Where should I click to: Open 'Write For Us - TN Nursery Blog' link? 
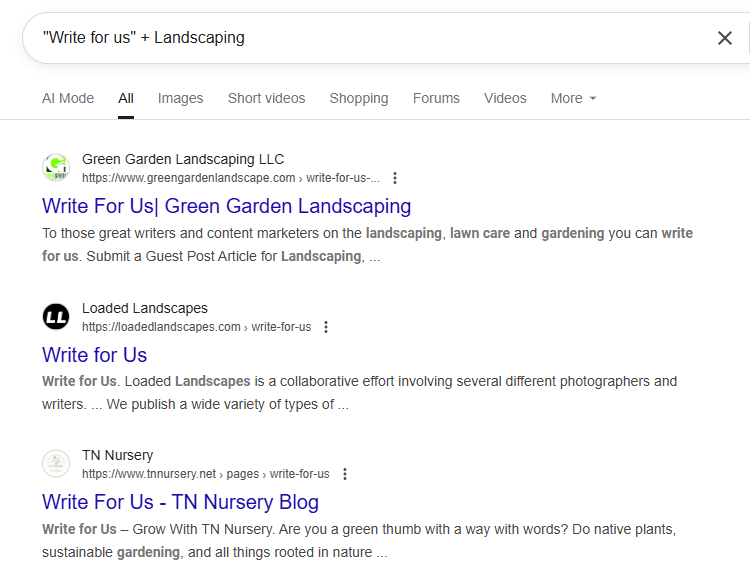pos(180,502)
